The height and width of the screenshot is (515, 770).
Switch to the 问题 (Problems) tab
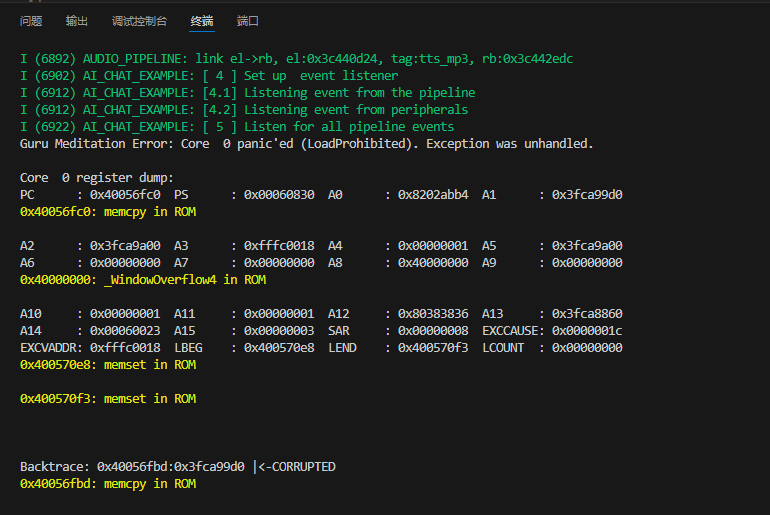[31, 21]
